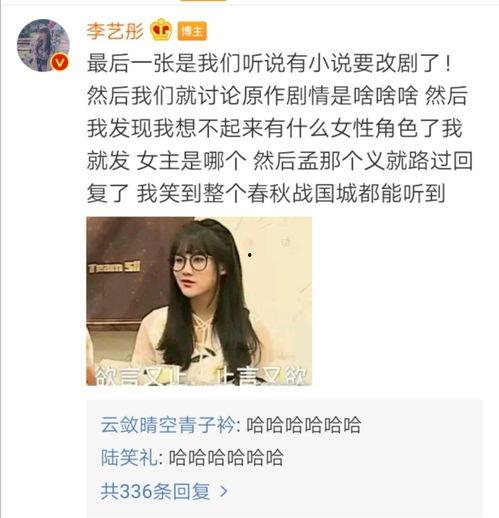499x518 pixels.
Task: Tap the orange verified V badge
Action: coord(60,62)
